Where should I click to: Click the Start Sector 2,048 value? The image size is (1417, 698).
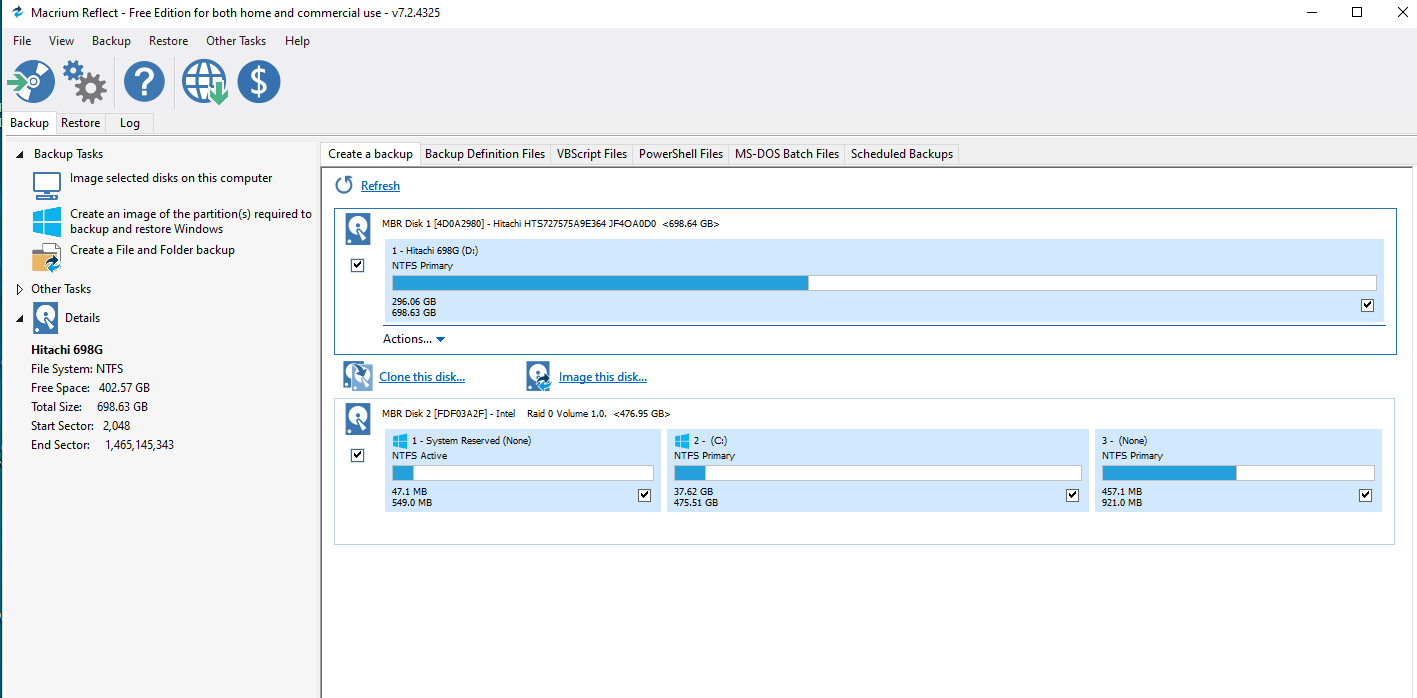pyautogui.click(x=118, y=426)
